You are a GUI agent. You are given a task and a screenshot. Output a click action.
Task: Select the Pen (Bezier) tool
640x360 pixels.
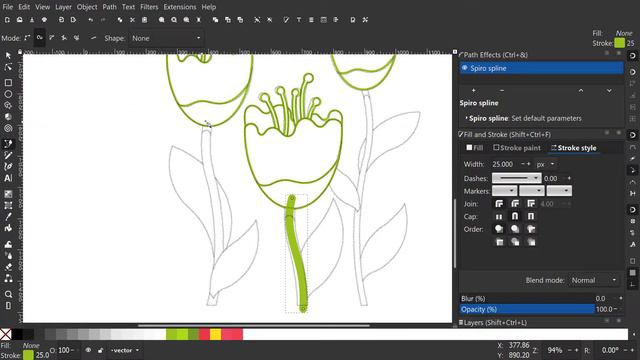[8, 144]
